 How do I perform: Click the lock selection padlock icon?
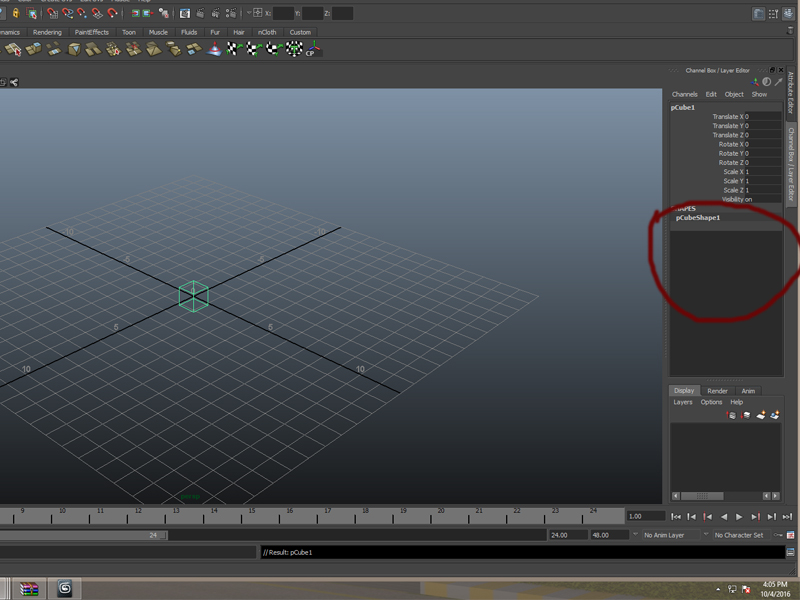(15, 12)
